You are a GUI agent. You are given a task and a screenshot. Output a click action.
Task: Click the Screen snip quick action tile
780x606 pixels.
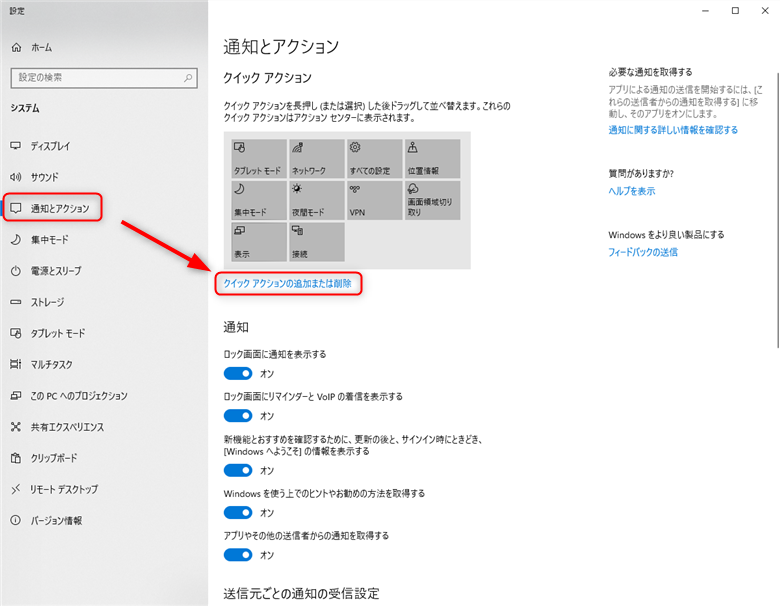[432, 200]
